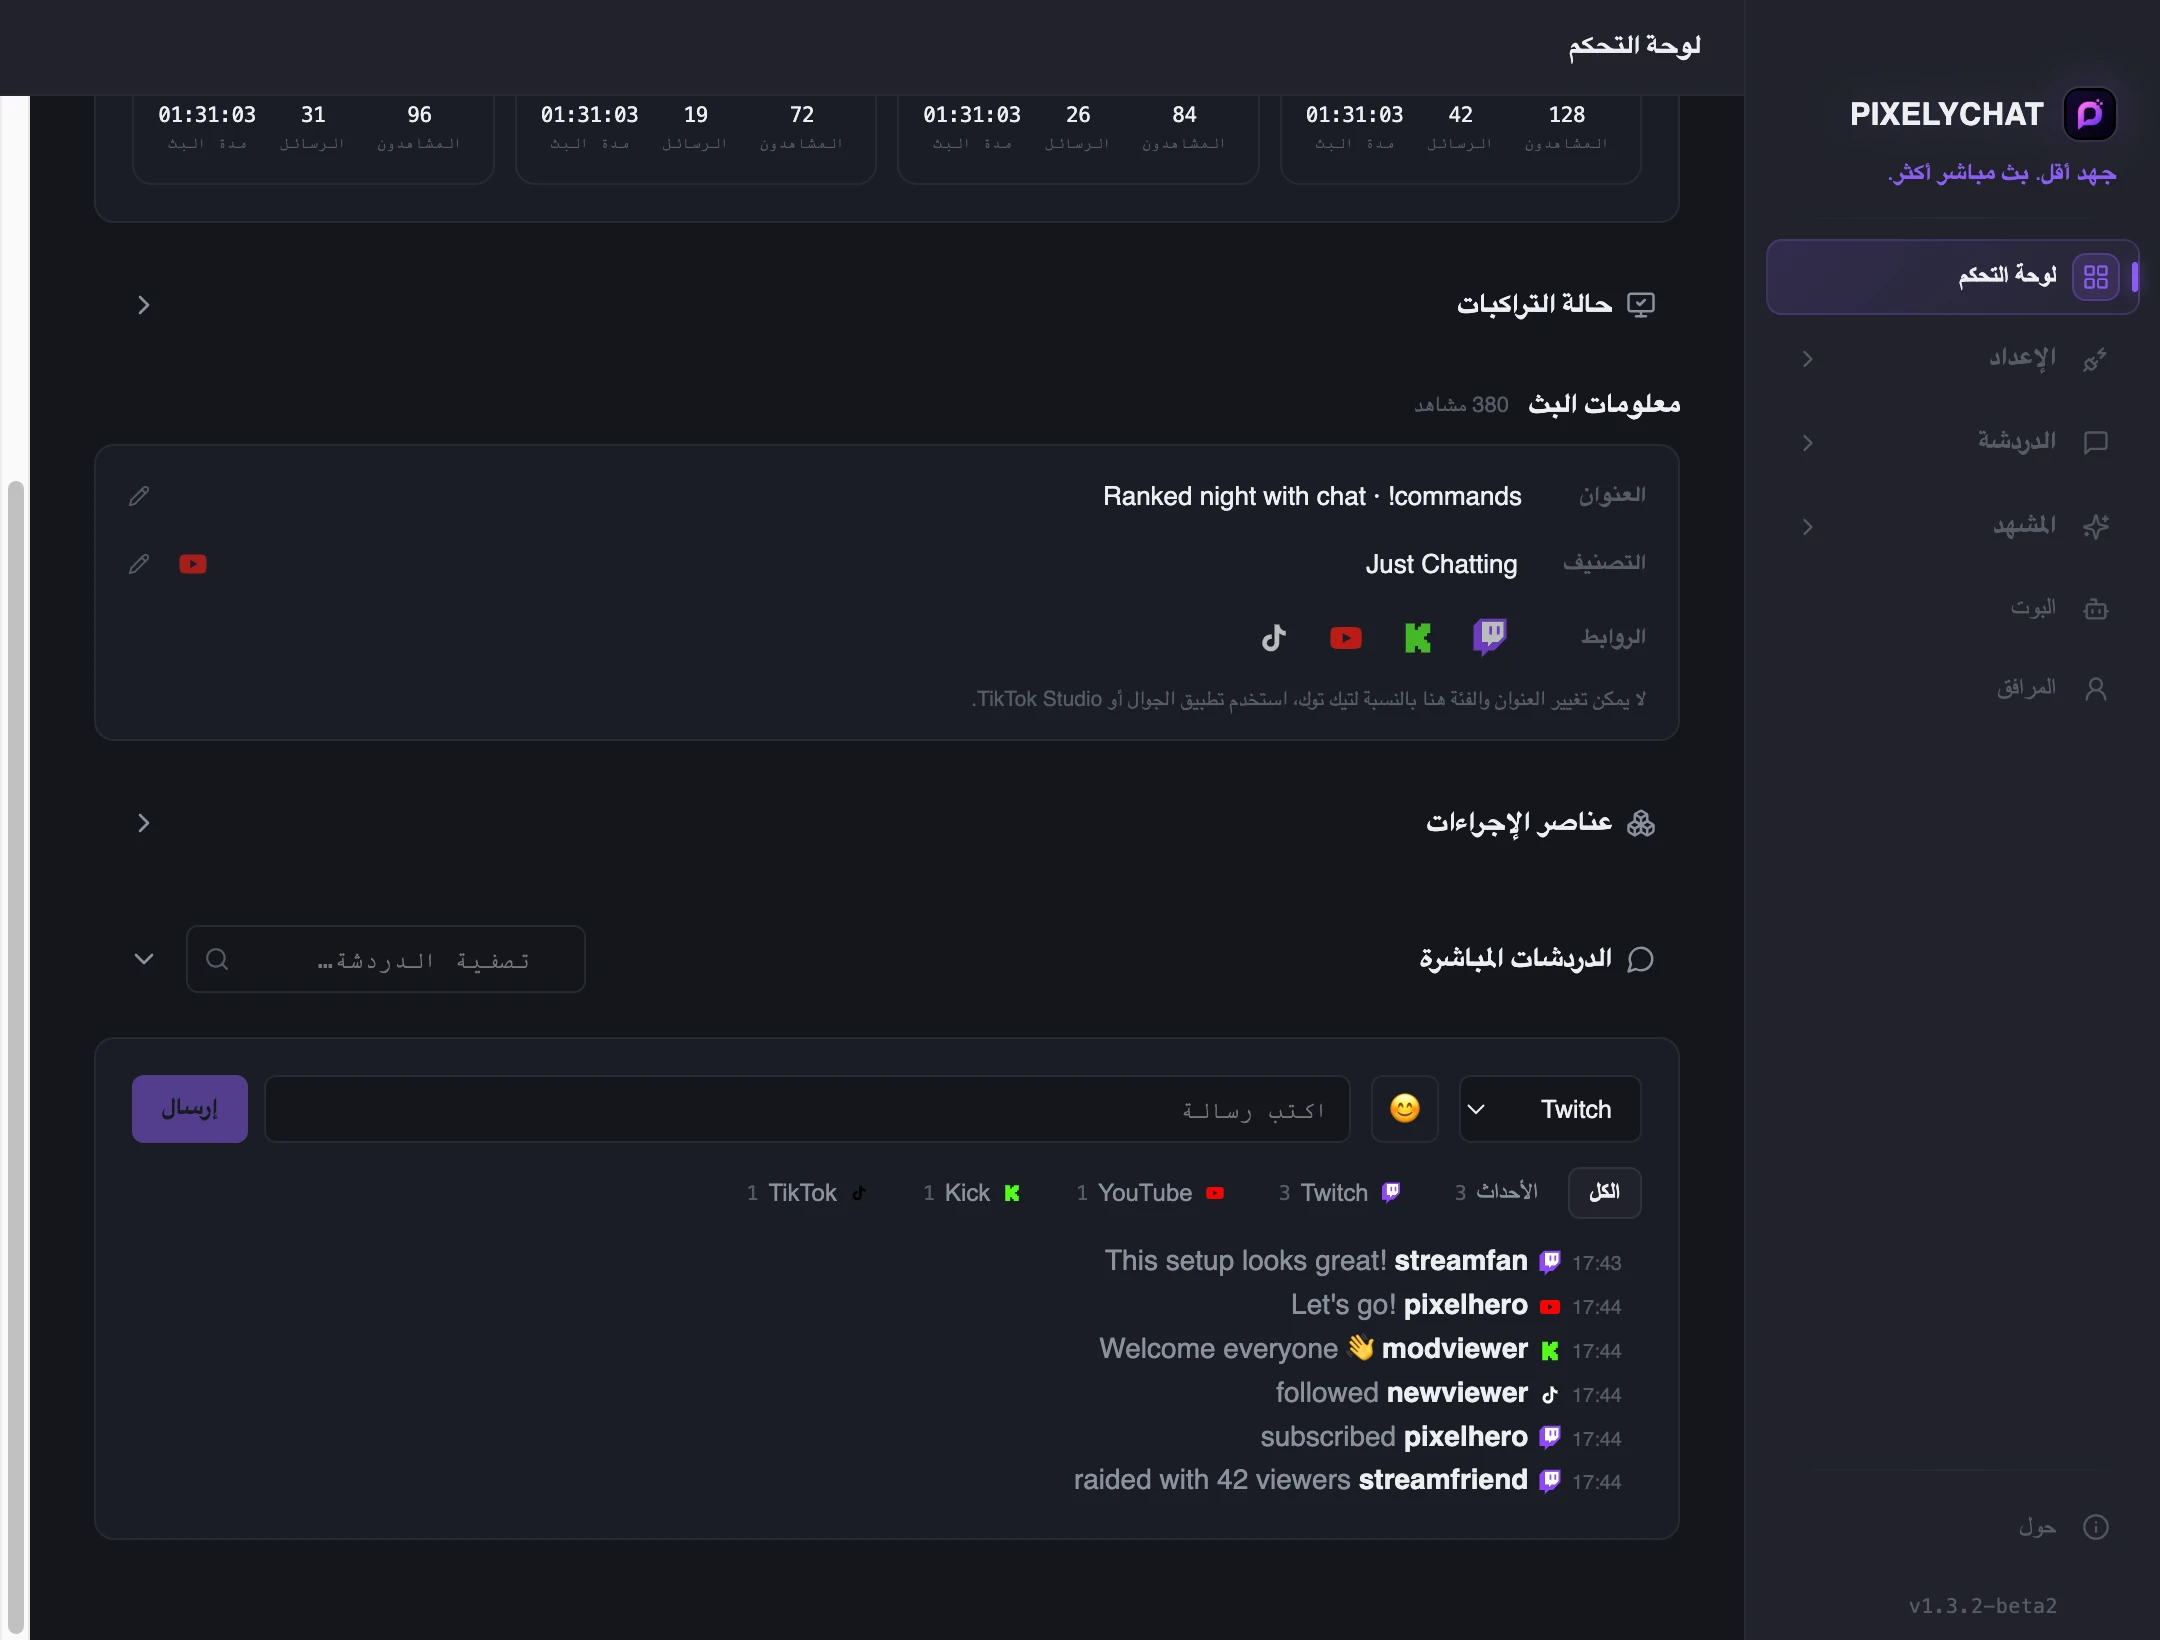Click the "42" messages value in stats

1460,115
